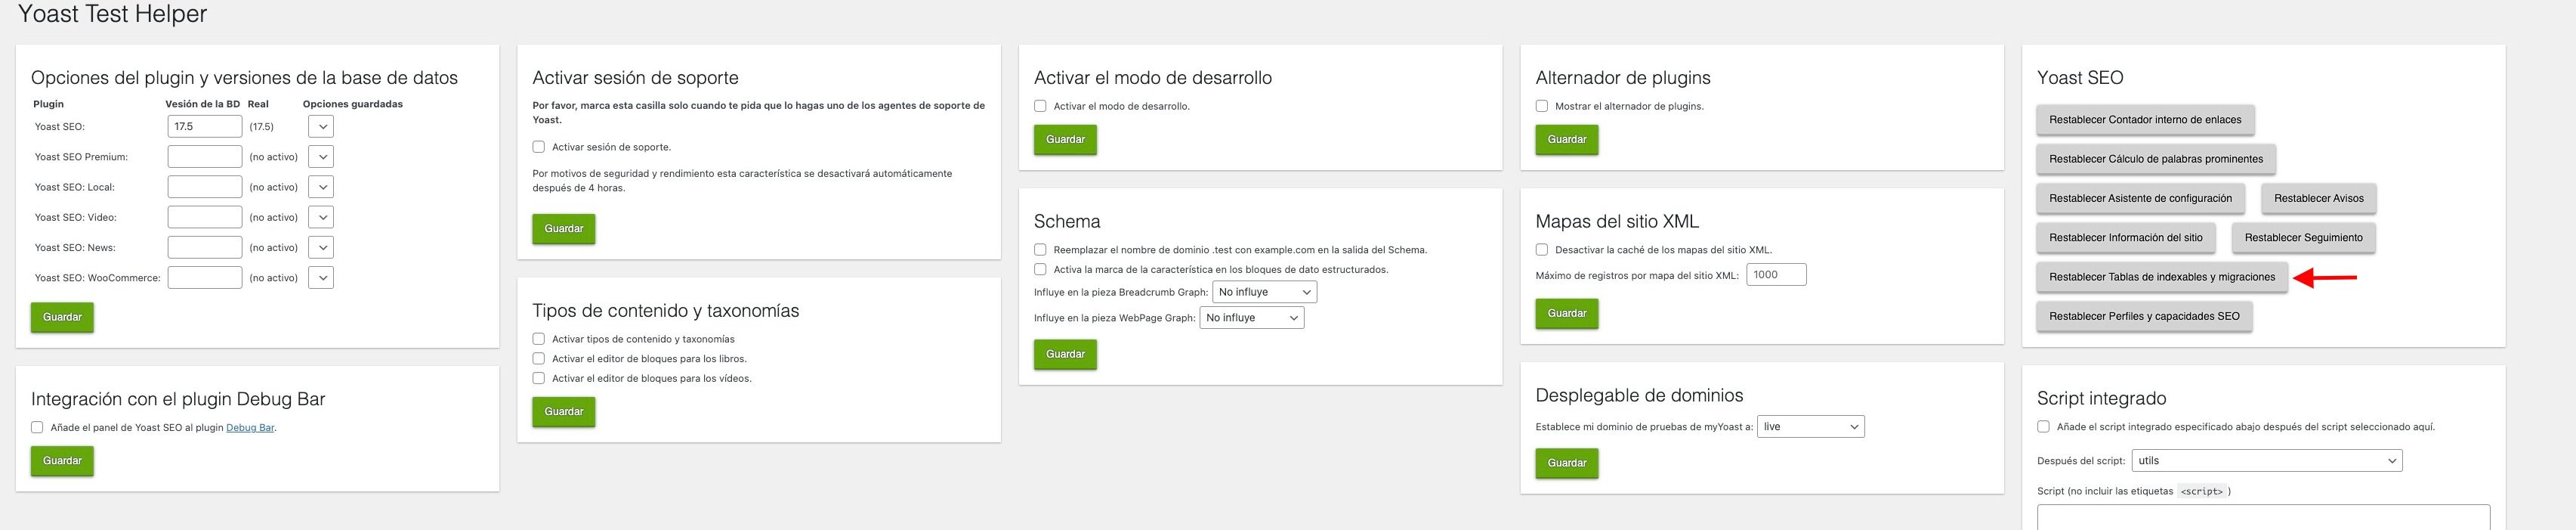The height and width of the screenshot is (530, 2576).
Task: Open the myYoast domain dropdown showing 'live'
Action: pos(1811,427)
